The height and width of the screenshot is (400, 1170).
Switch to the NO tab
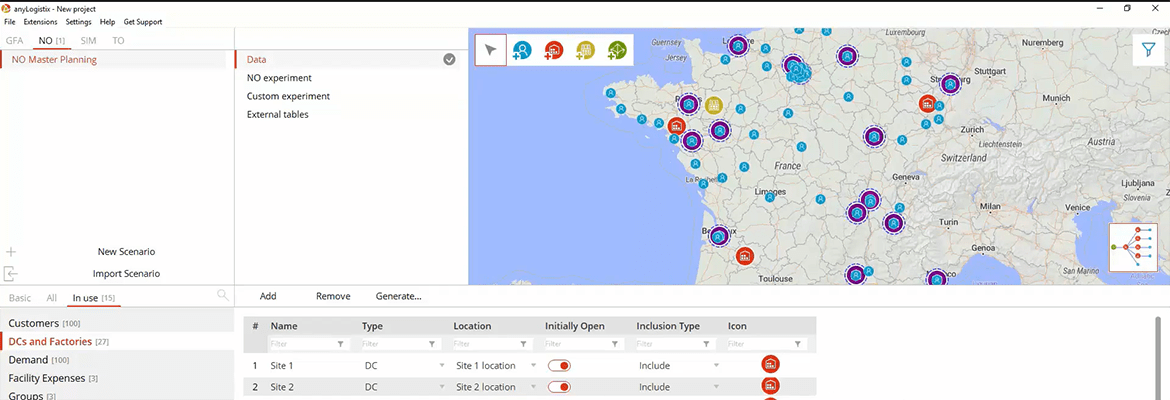click(52, 40)
